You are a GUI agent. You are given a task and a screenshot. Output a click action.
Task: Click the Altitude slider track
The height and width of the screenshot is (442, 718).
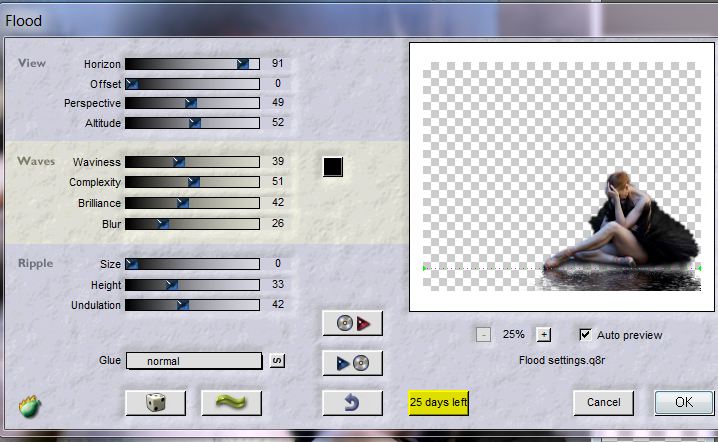click(x=192, y=123)
